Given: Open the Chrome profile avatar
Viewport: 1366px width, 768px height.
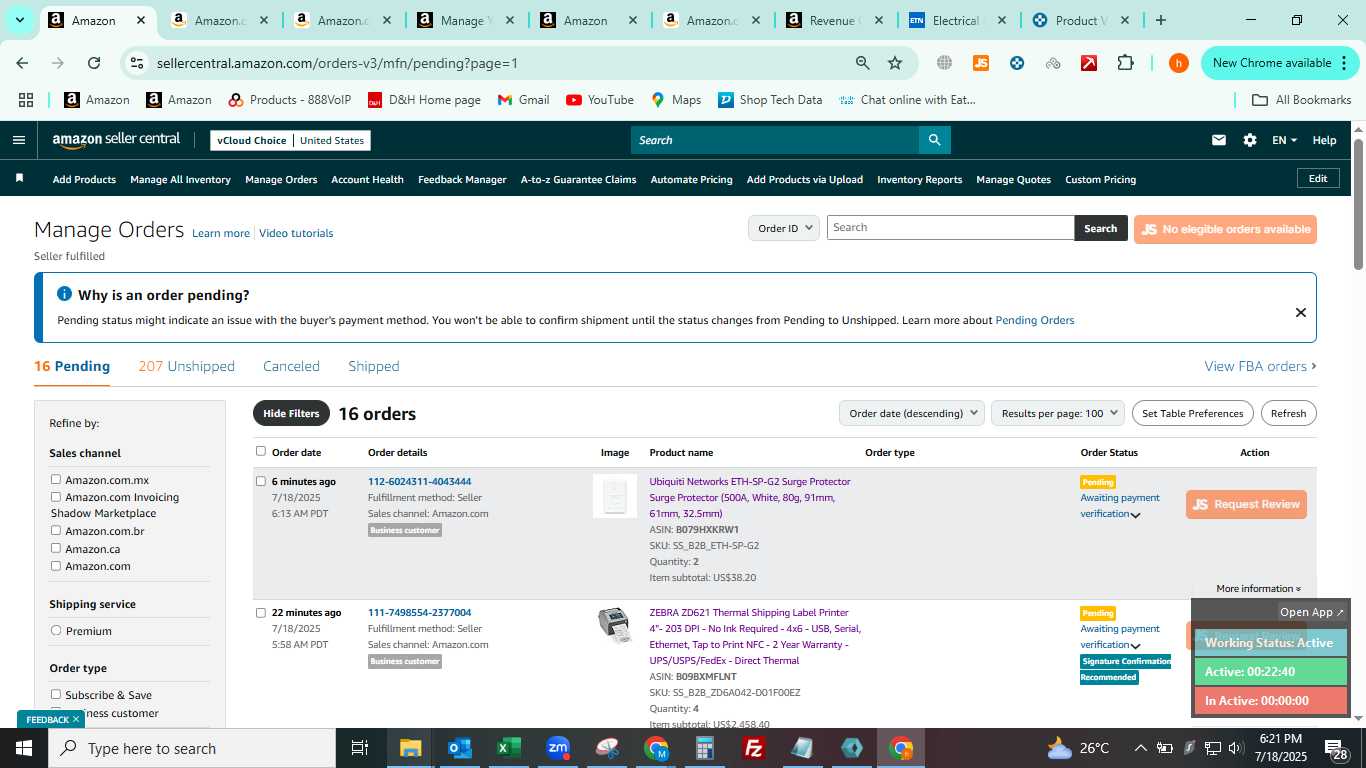Looking at the screenshot, I should pos(1178,63).
